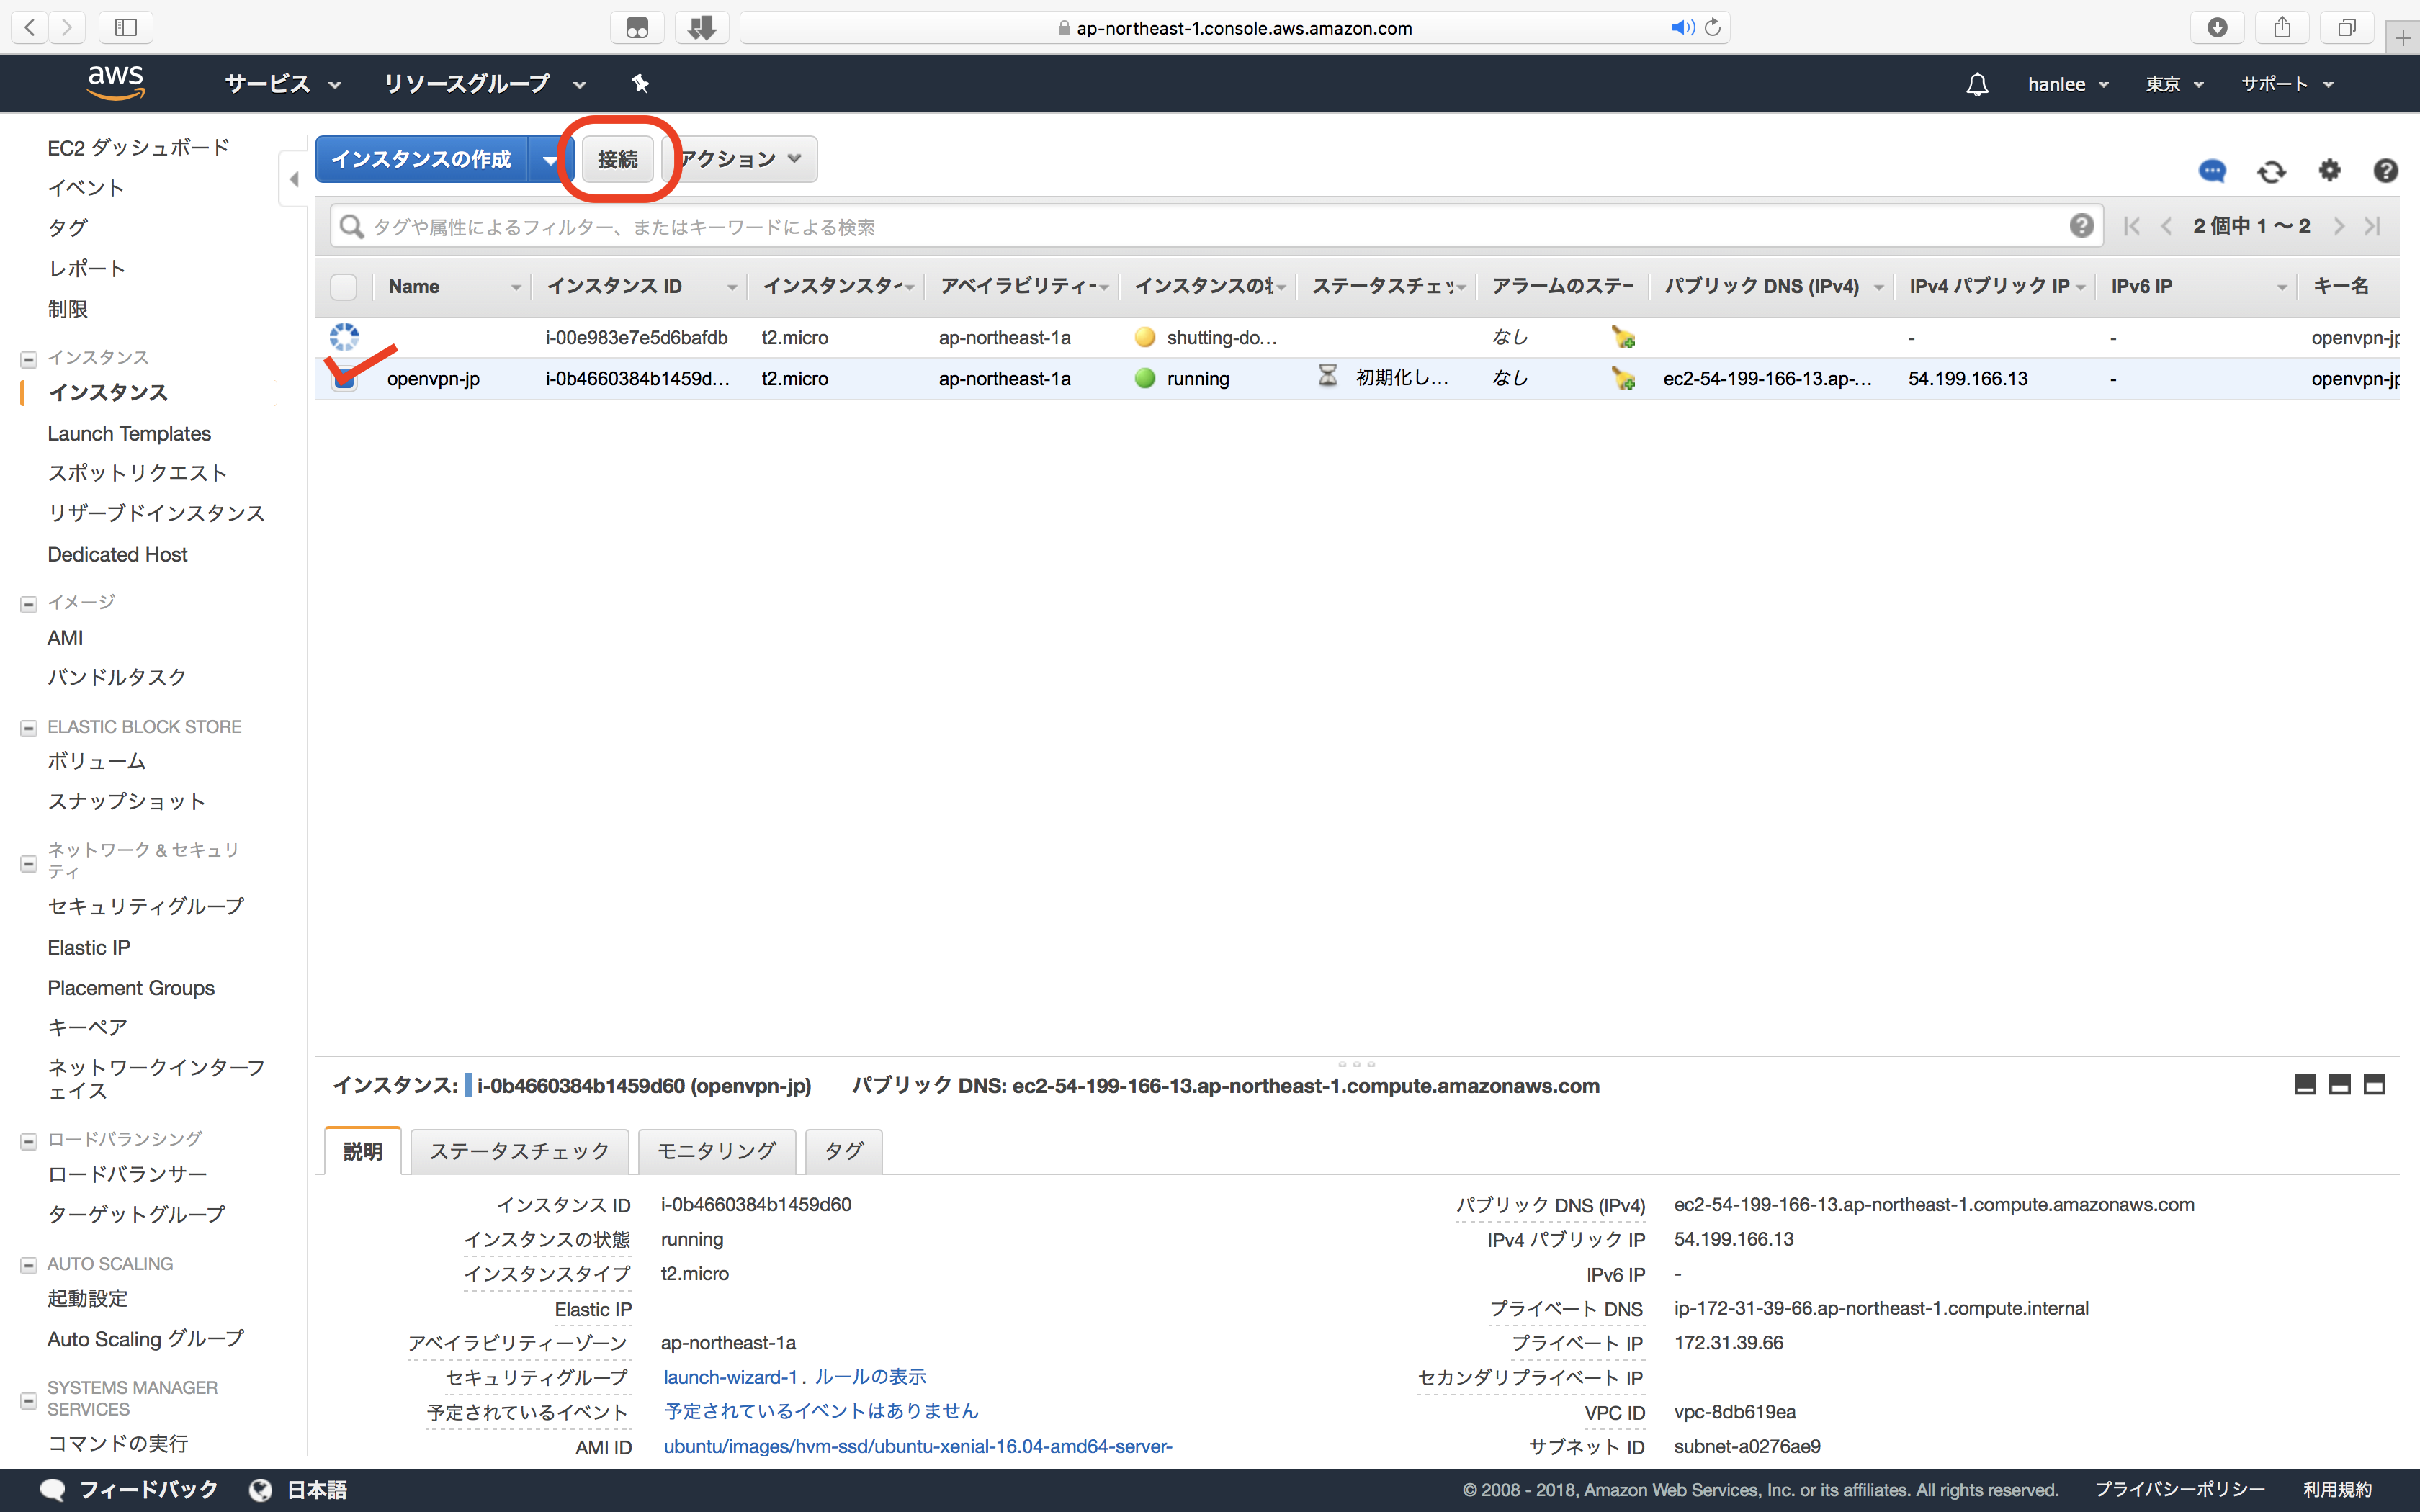Image resolution: width=2420 pixels, height=1512 pixels.
Task: Click the インスタンスの作成 button
Action: point(421,159)
